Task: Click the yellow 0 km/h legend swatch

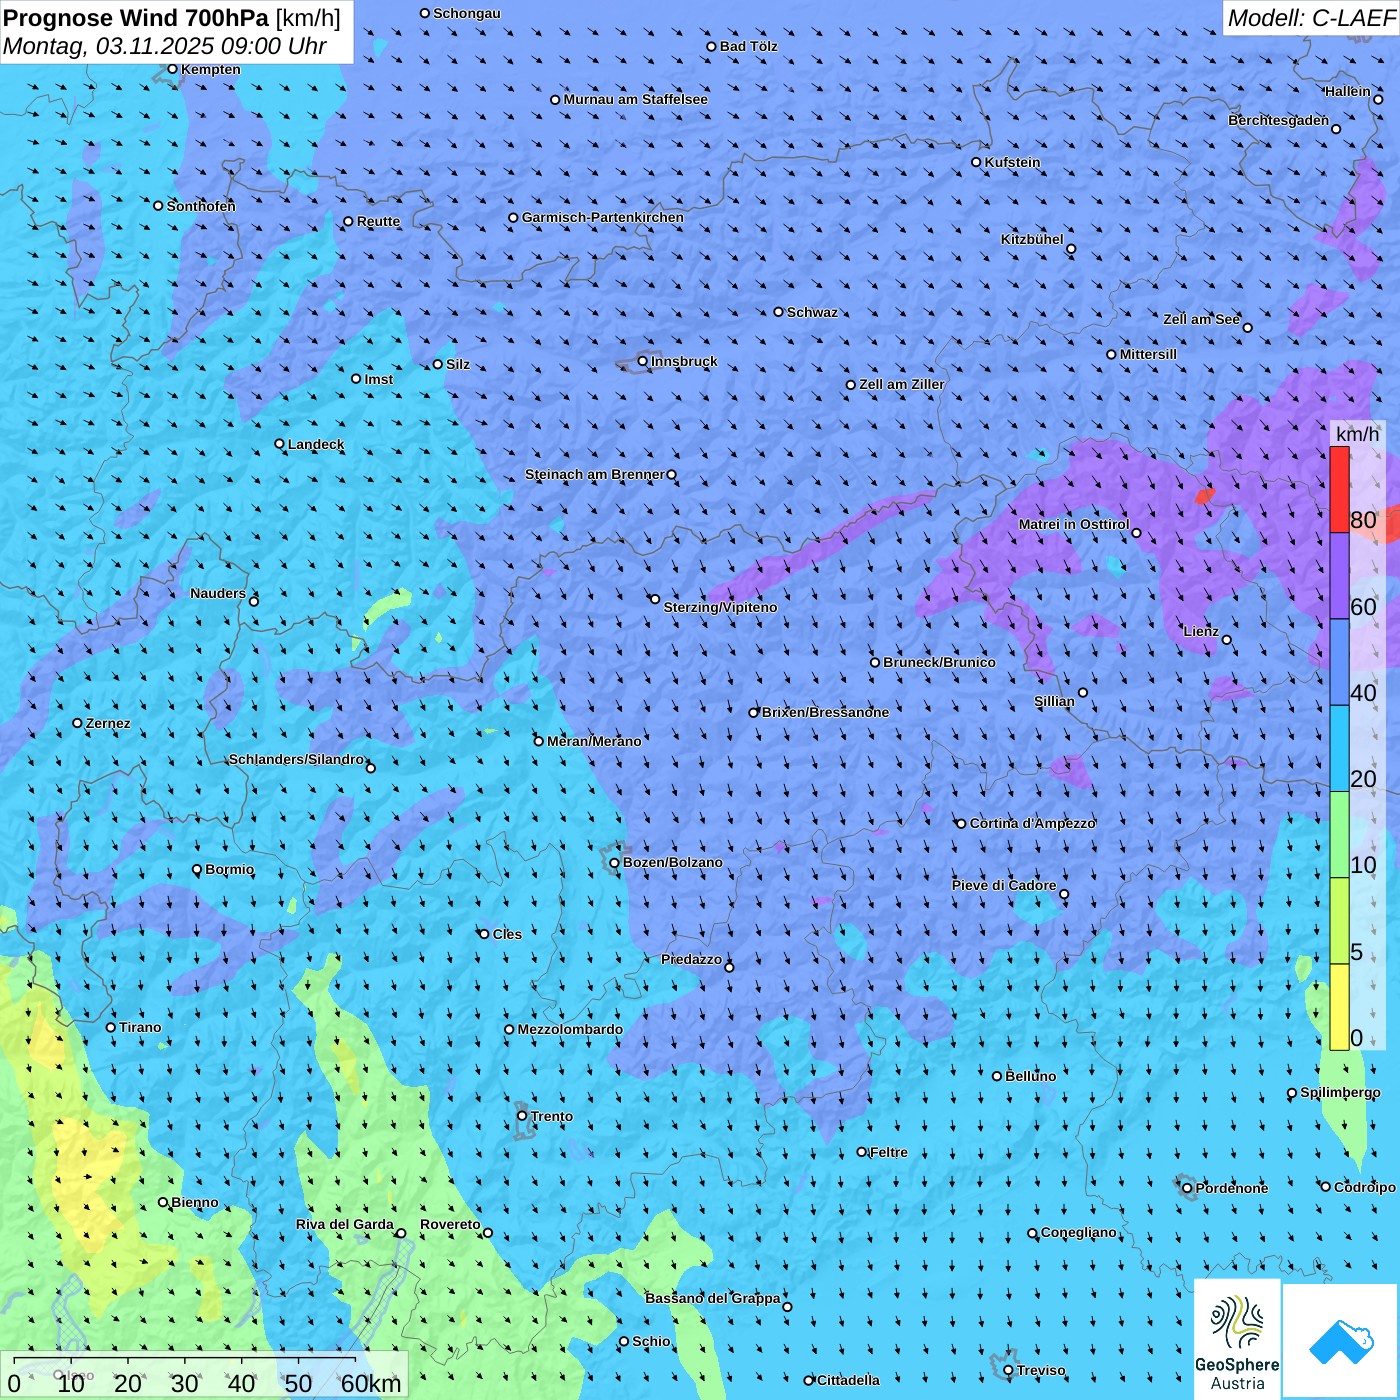Action: click(1339, 1007)
